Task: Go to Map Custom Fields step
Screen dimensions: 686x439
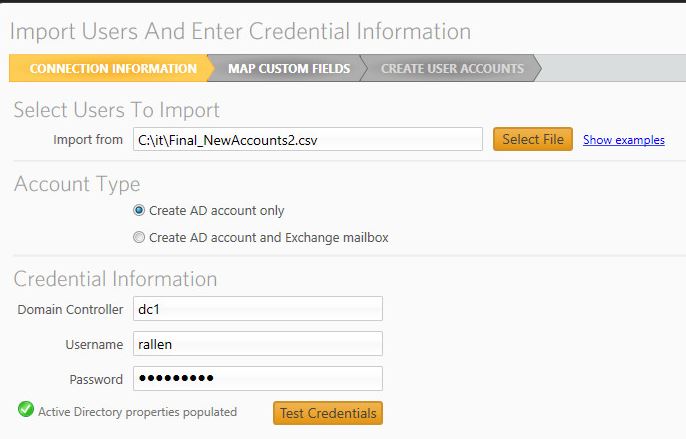Action: click(x=289, y=68)
